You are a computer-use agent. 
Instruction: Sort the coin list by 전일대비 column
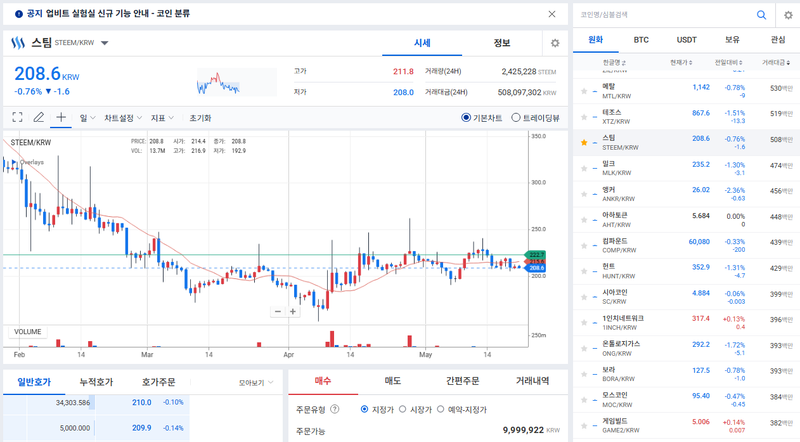pos(728,62)
